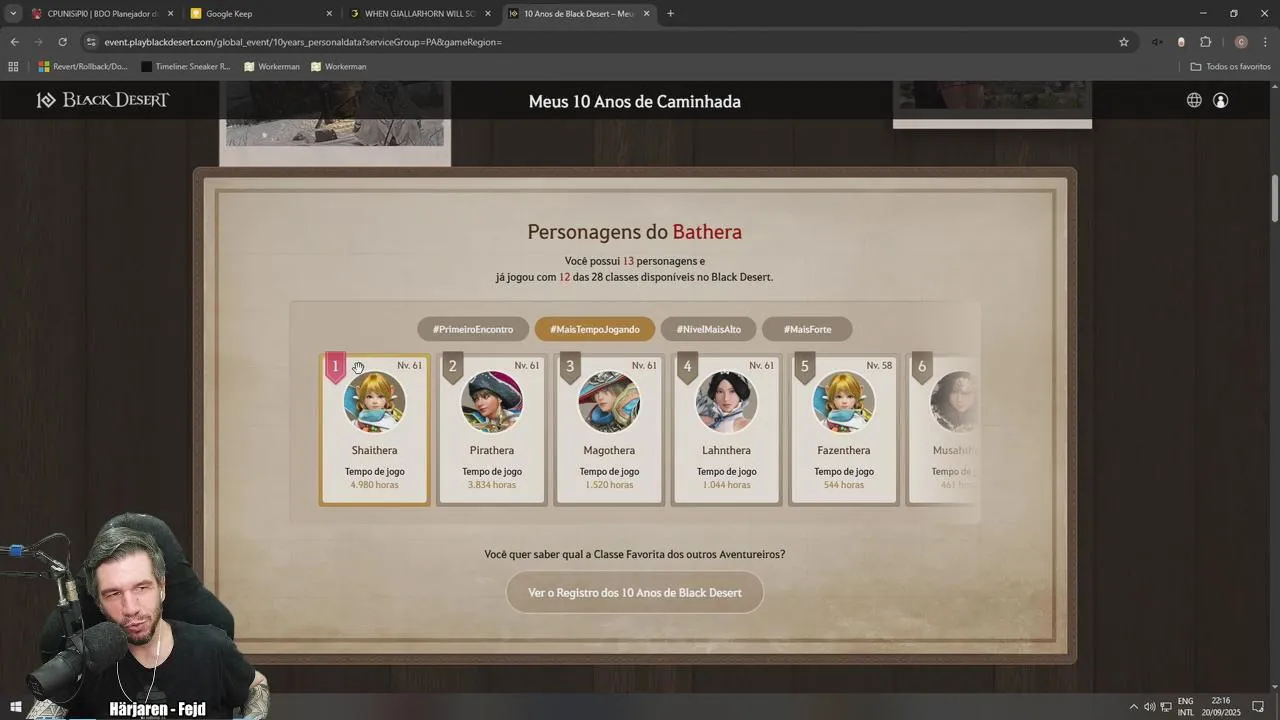Click the muted tab audio icon
1280x720 pixels.
(1157, 42)
